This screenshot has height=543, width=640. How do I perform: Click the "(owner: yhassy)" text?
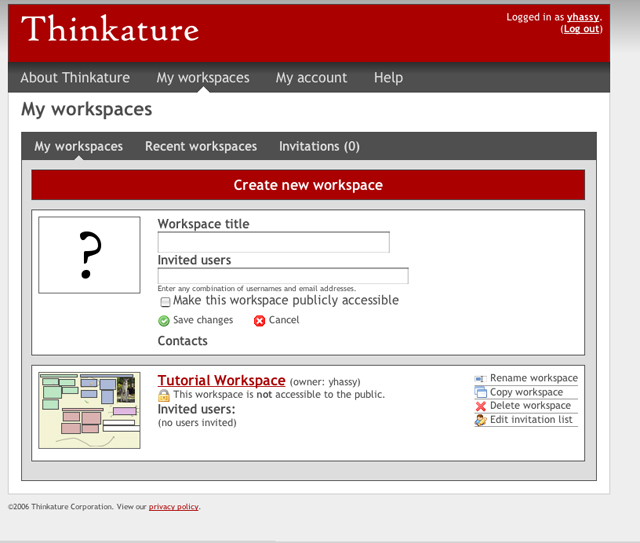coord(325,382)
